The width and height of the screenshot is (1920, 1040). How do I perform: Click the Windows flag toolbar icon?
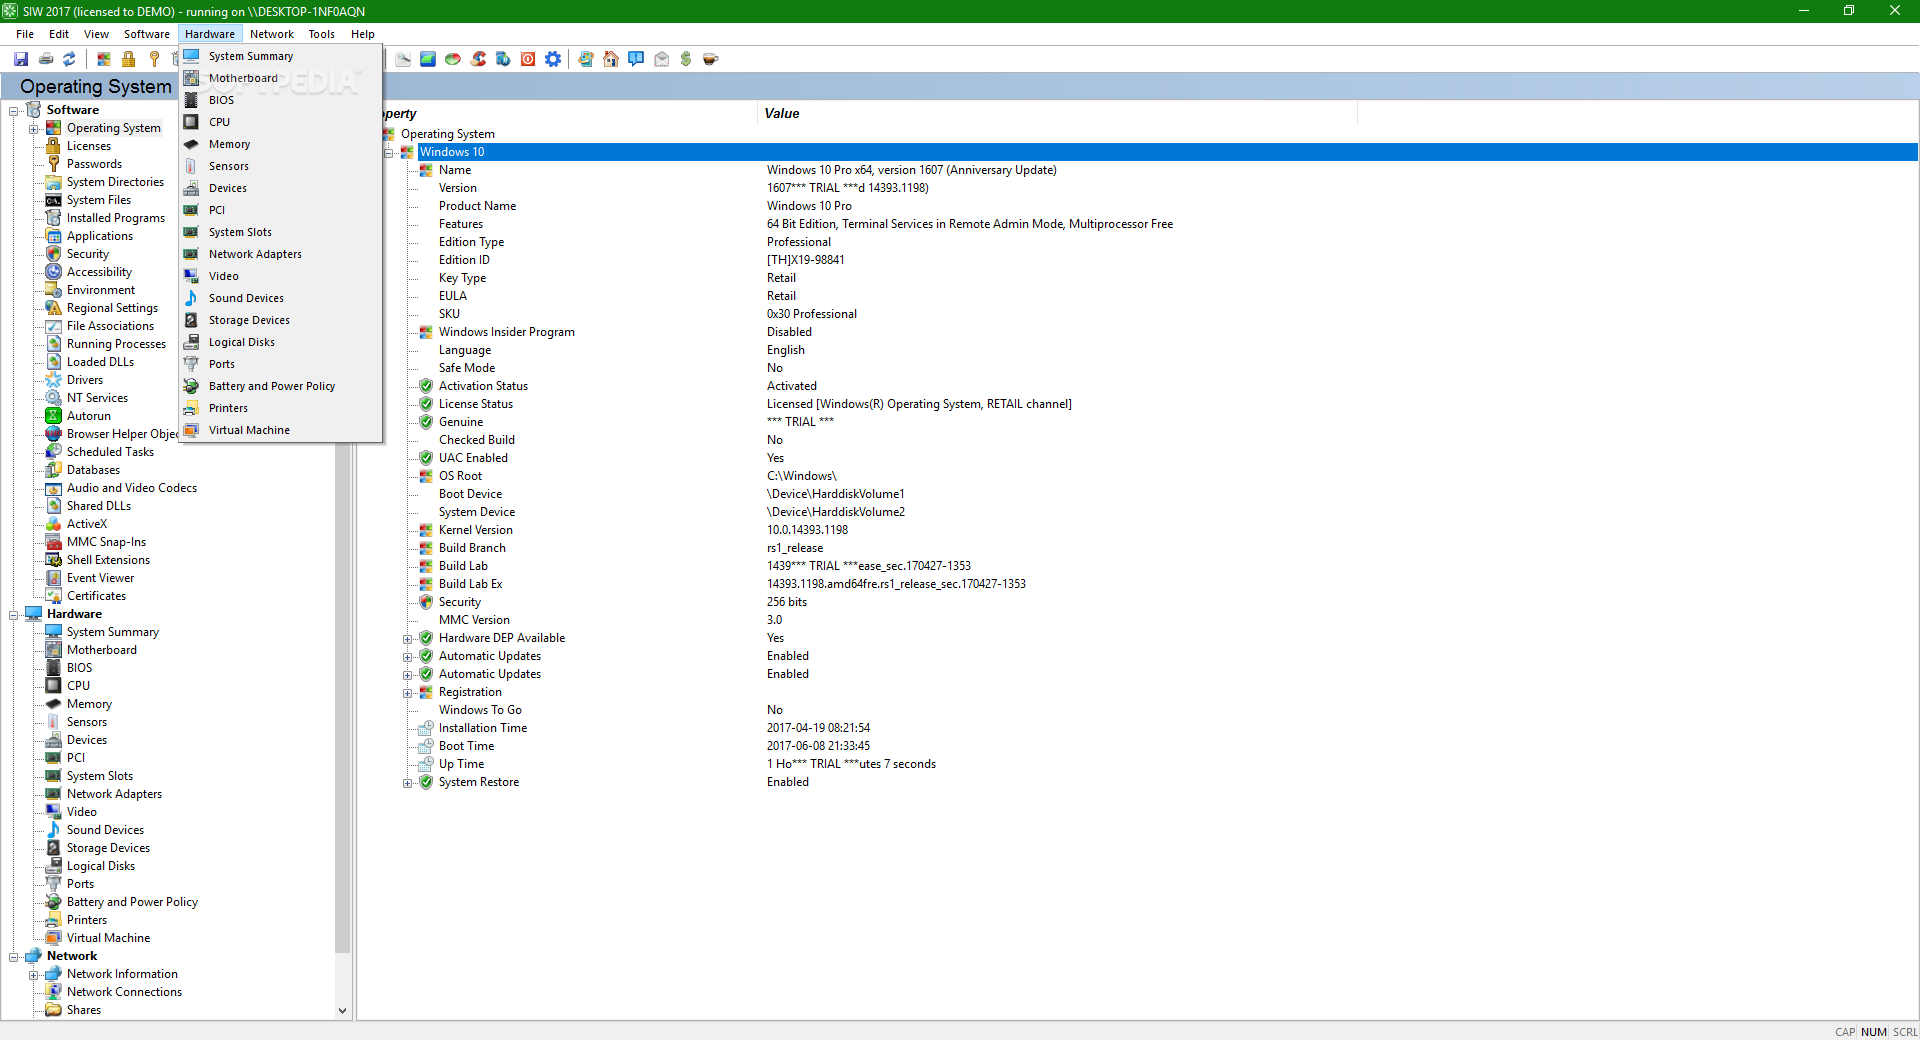click(x=103, y=59)
